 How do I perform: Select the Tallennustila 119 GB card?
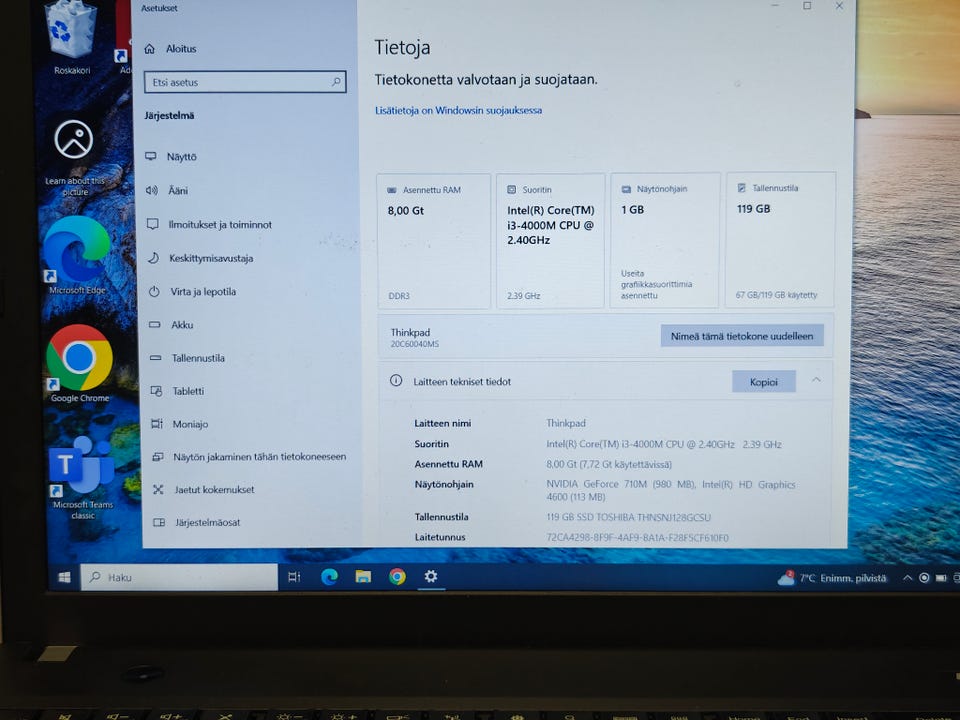[780, 239]
